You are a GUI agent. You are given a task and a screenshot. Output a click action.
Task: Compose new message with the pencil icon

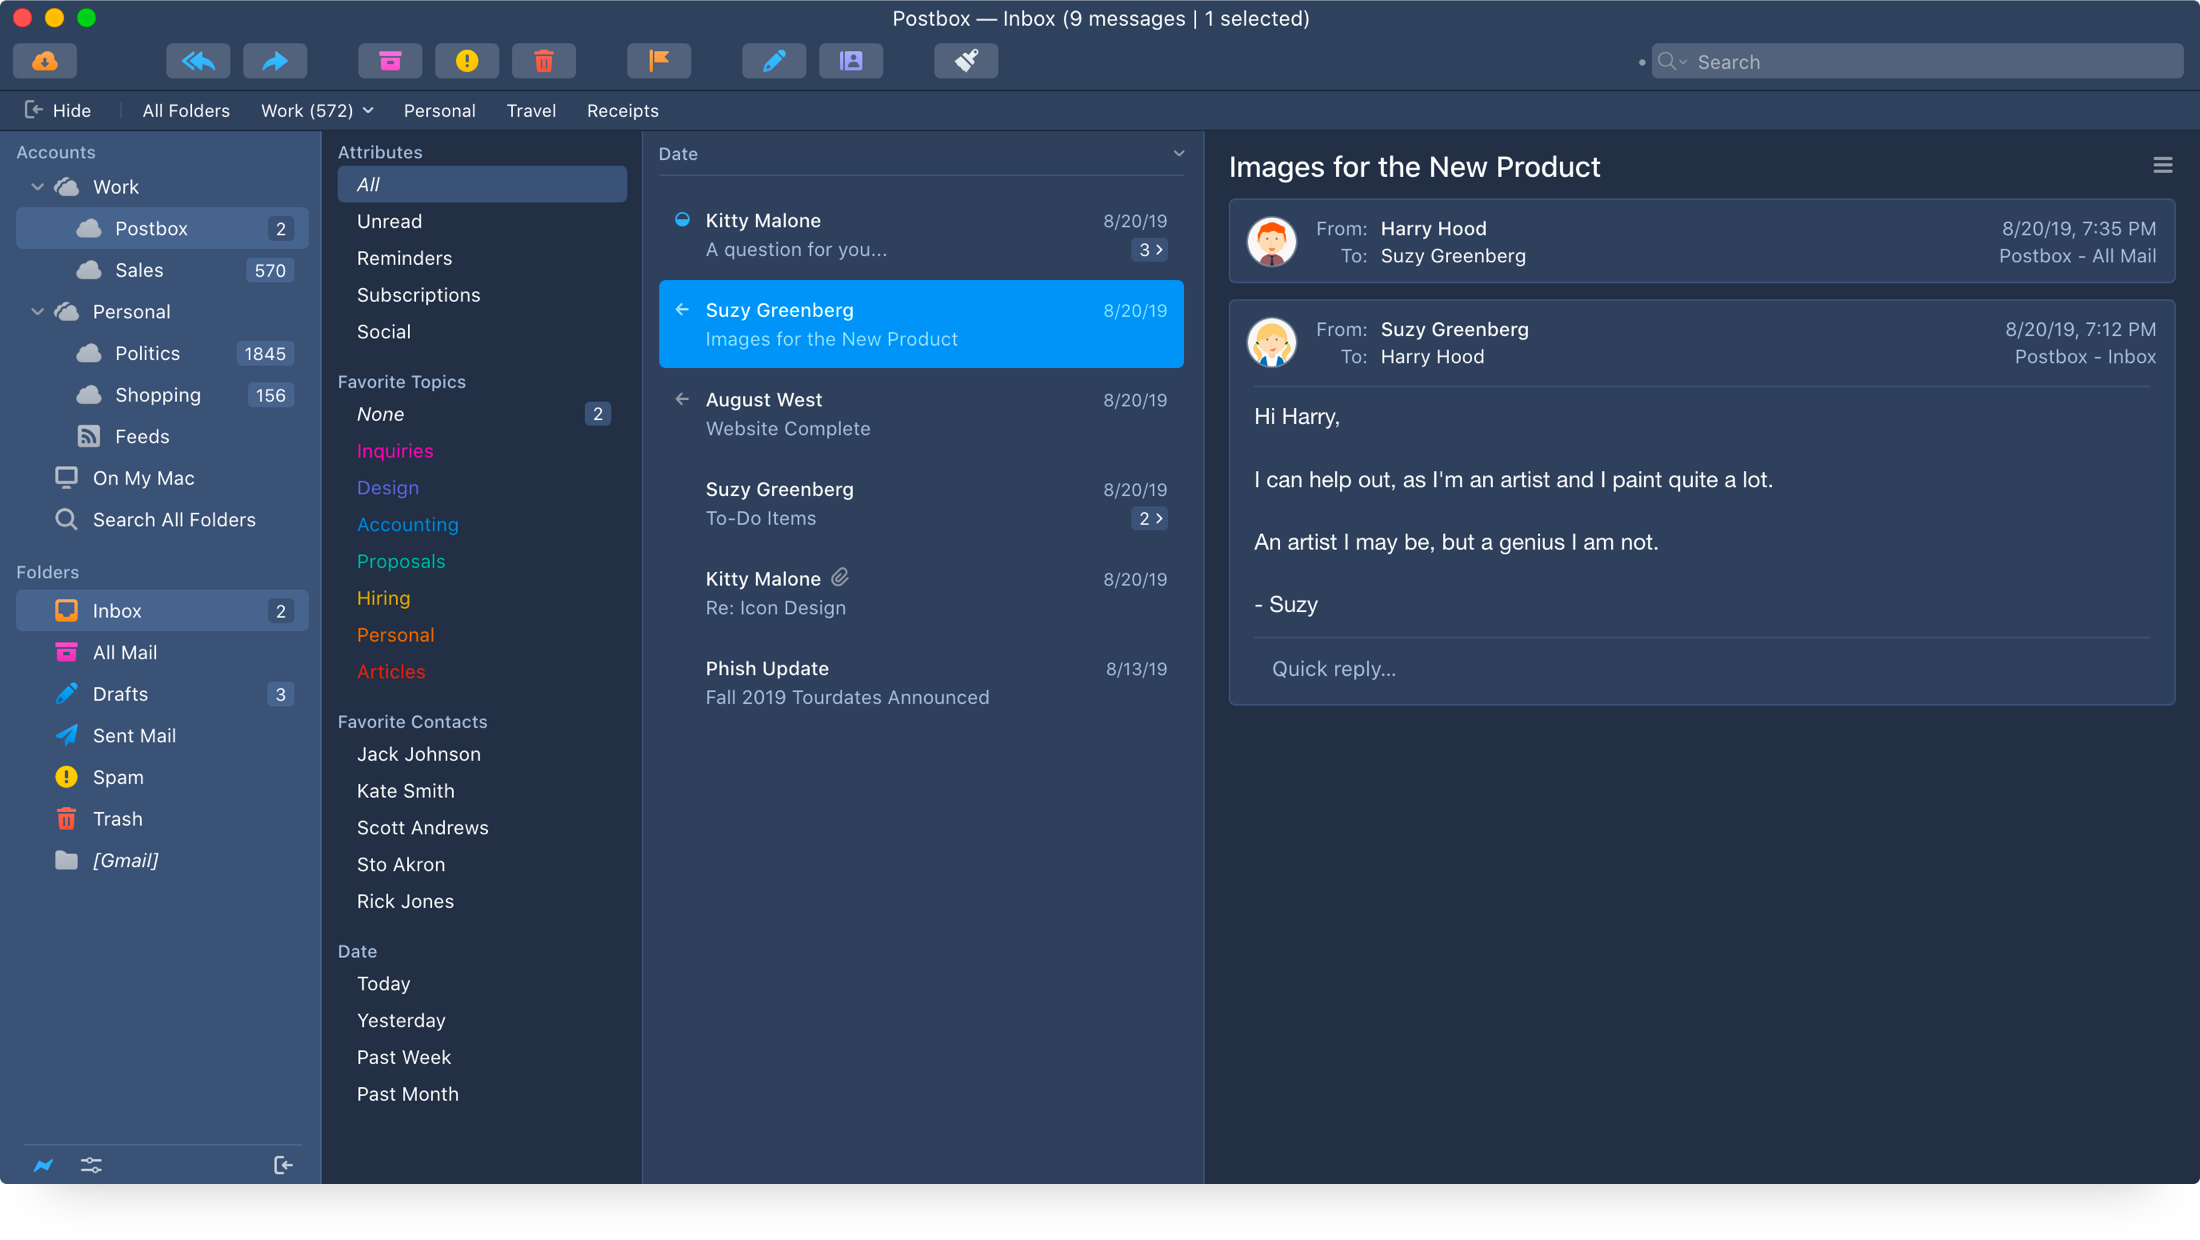tap(773, 61)
